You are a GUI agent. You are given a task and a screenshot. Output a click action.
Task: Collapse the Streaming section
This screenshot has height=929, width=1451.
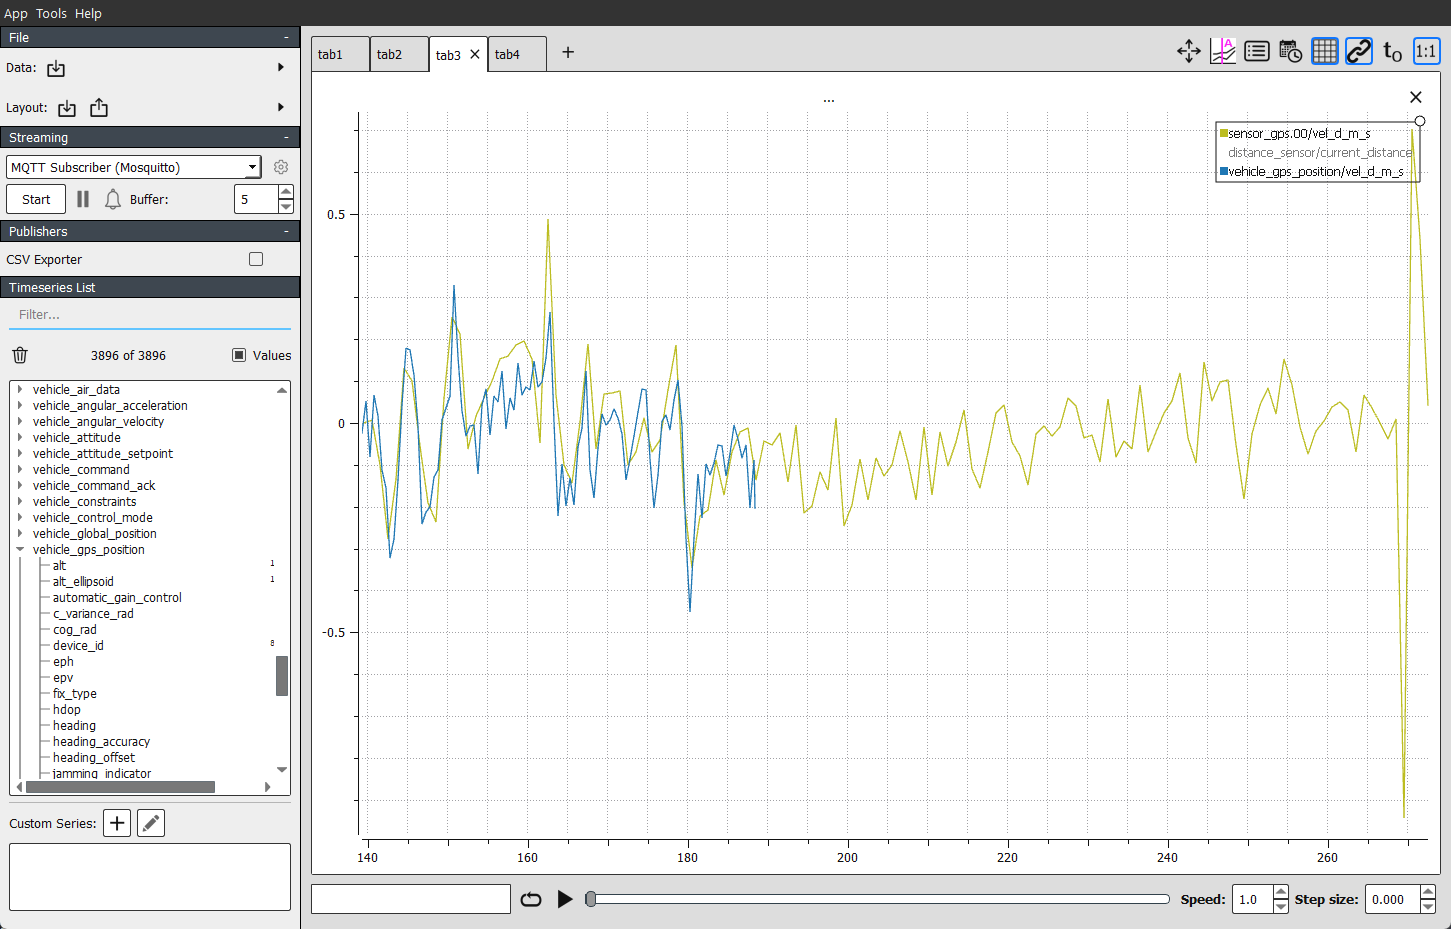click(286, 137)
